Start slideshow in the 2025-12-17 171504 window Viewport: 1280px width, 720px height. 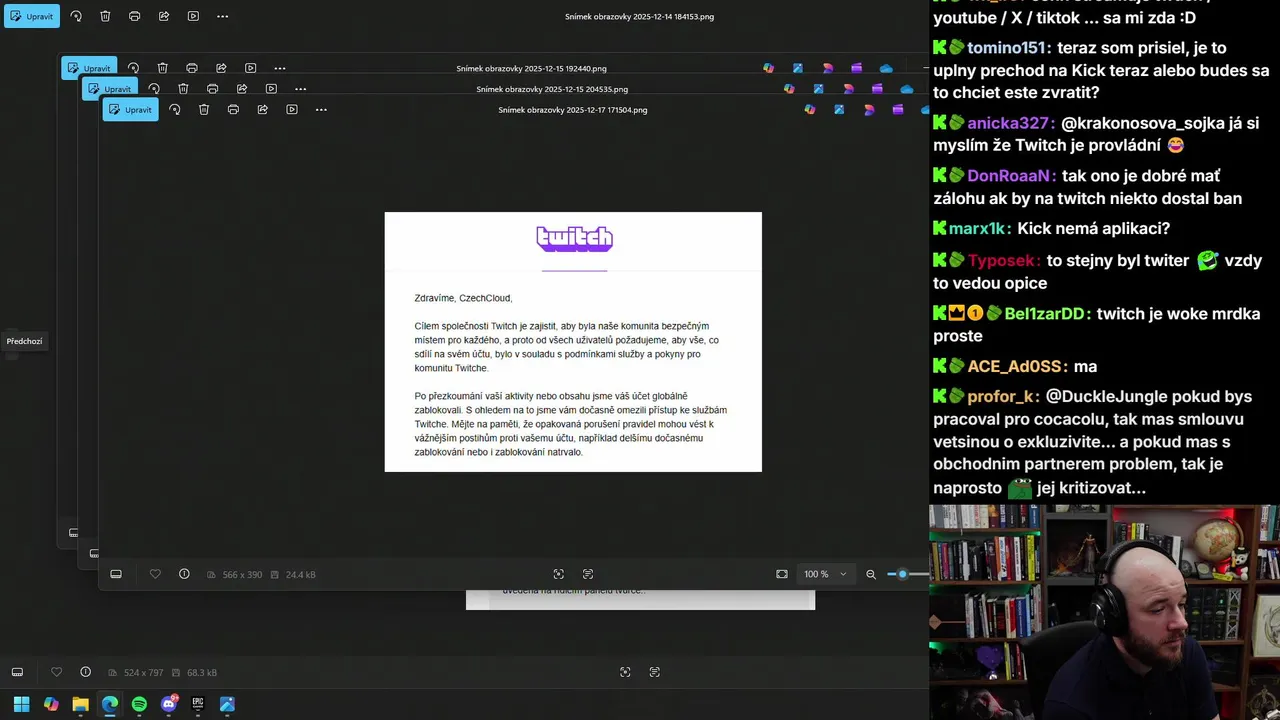(x=292, y=109)
